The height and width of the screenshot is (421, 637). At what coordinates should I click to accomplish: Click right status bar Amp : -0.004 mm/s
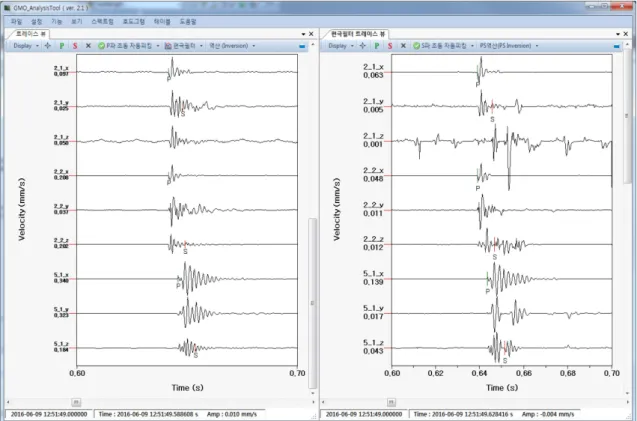pyautogui.click(x=548, y=414)
